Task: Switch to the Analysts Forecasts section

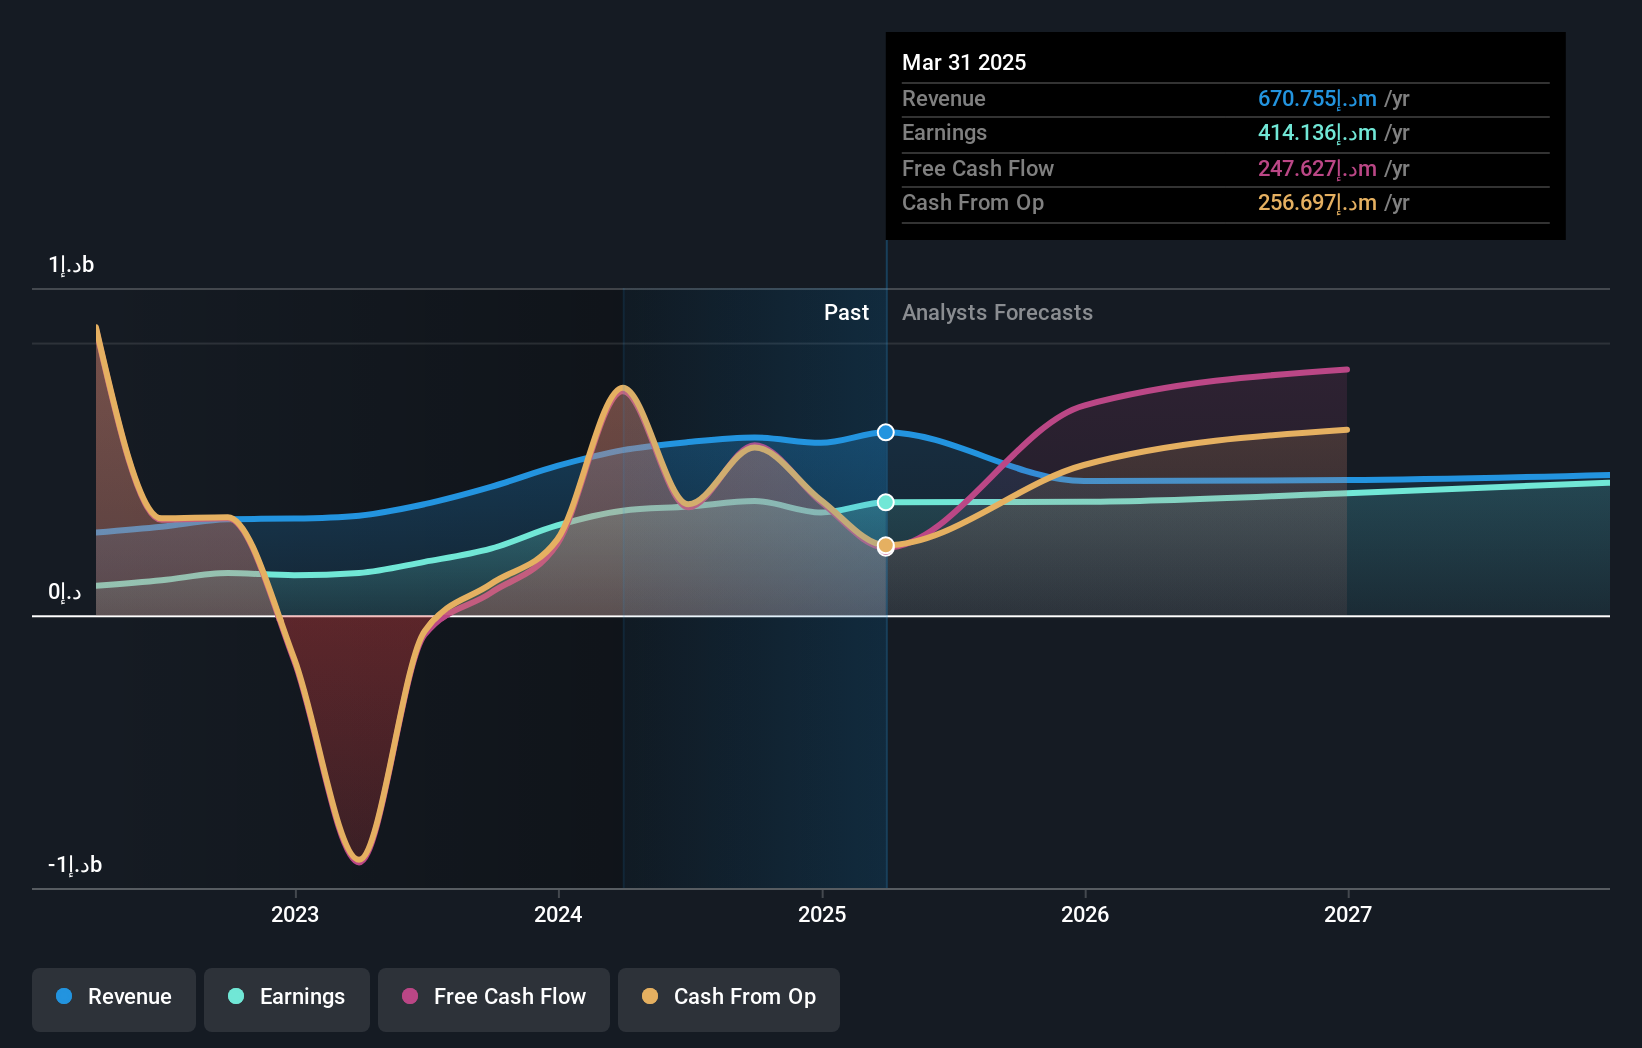Action: point(997,312)
